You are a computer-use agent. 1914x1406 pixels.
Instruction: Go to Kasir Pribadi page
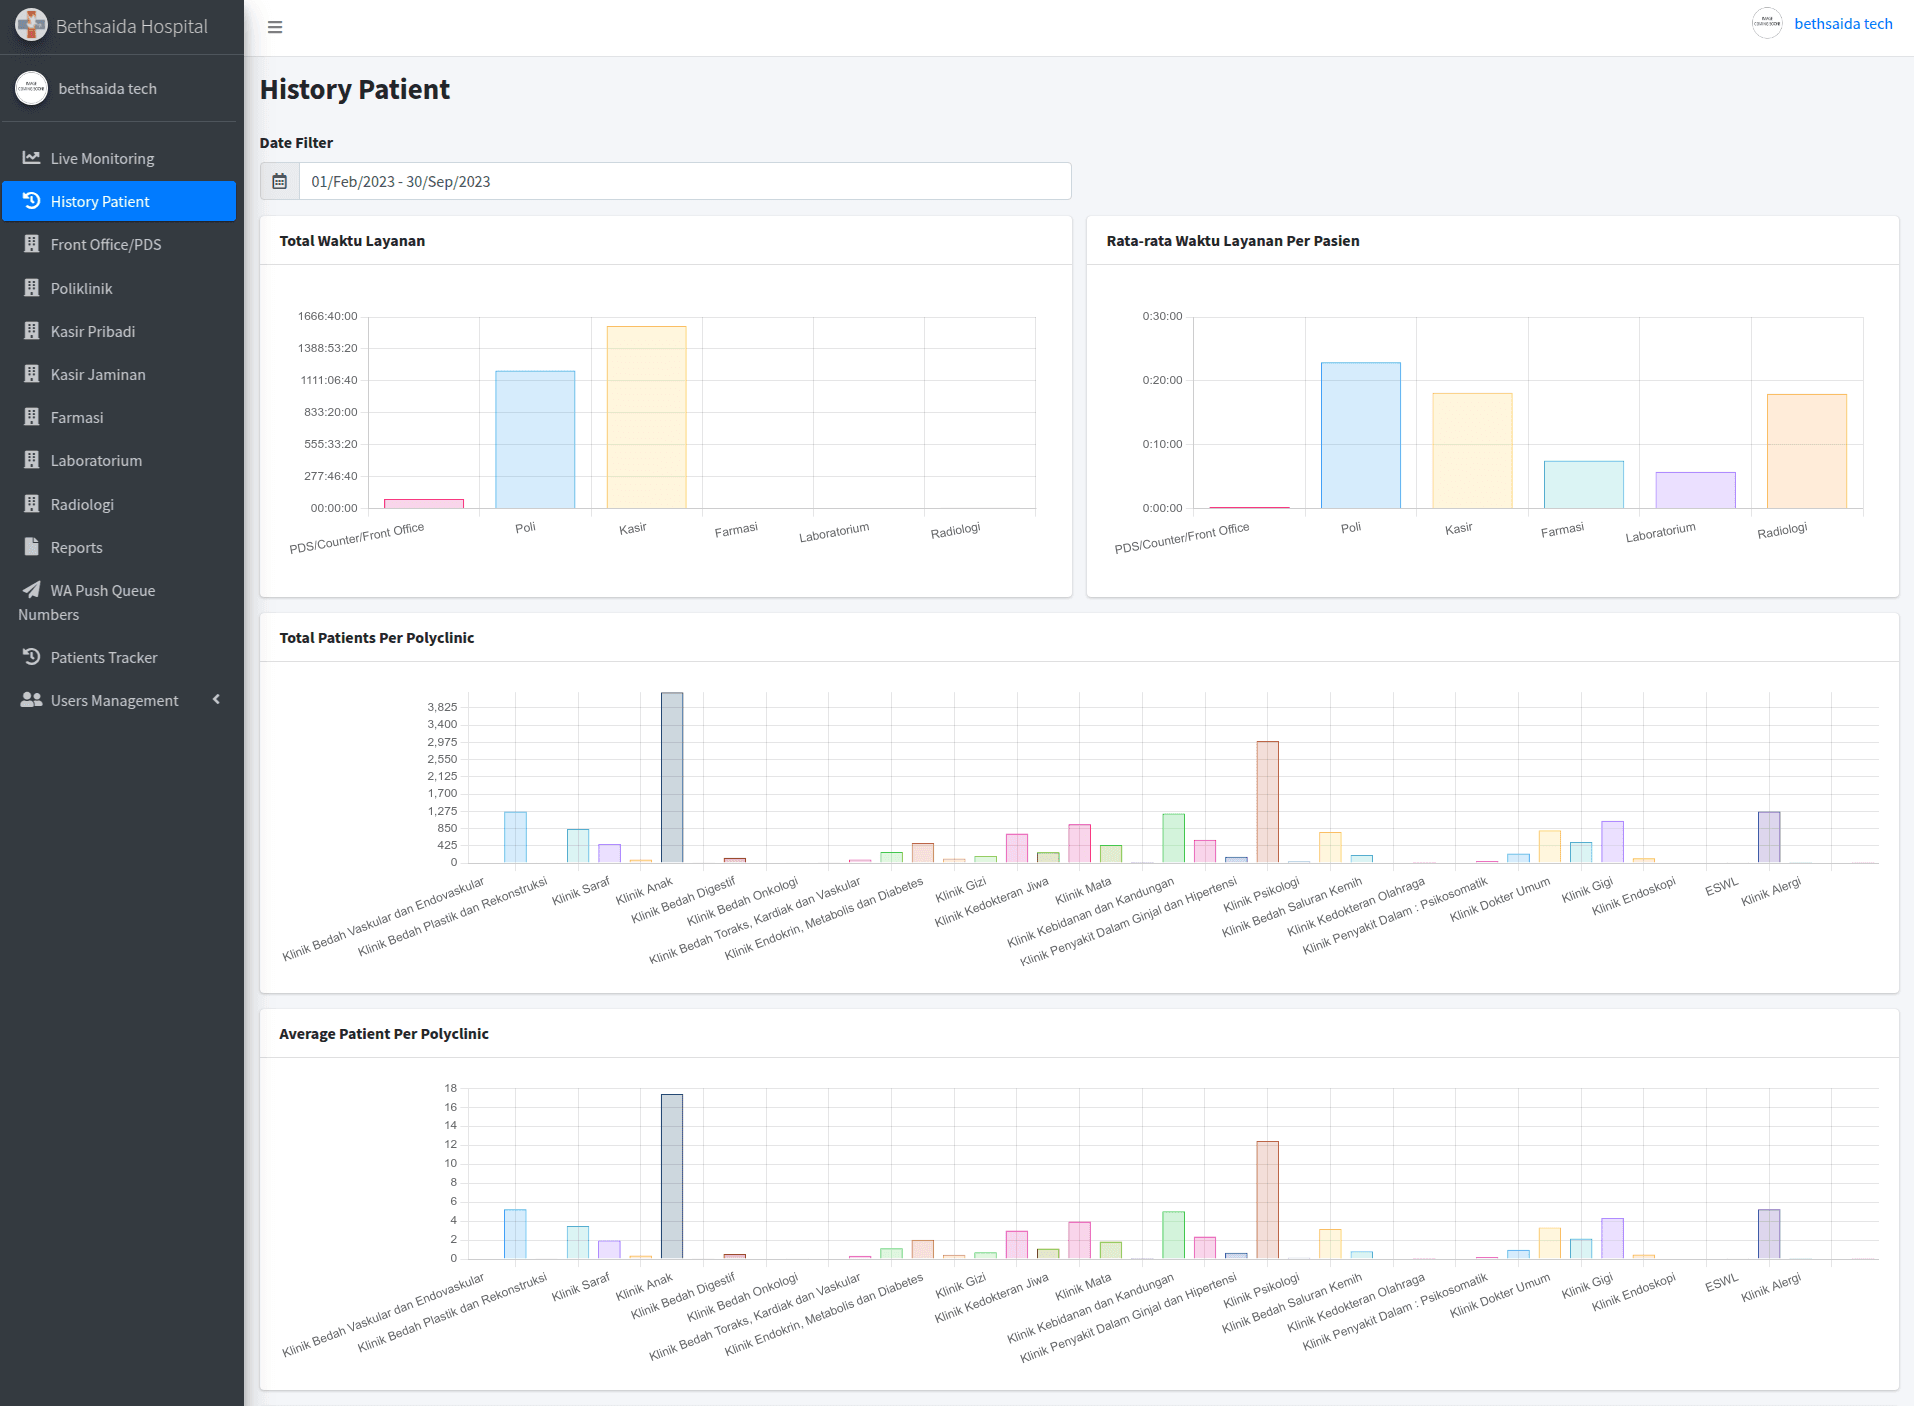pyautogui.click(x=93, y=331)
